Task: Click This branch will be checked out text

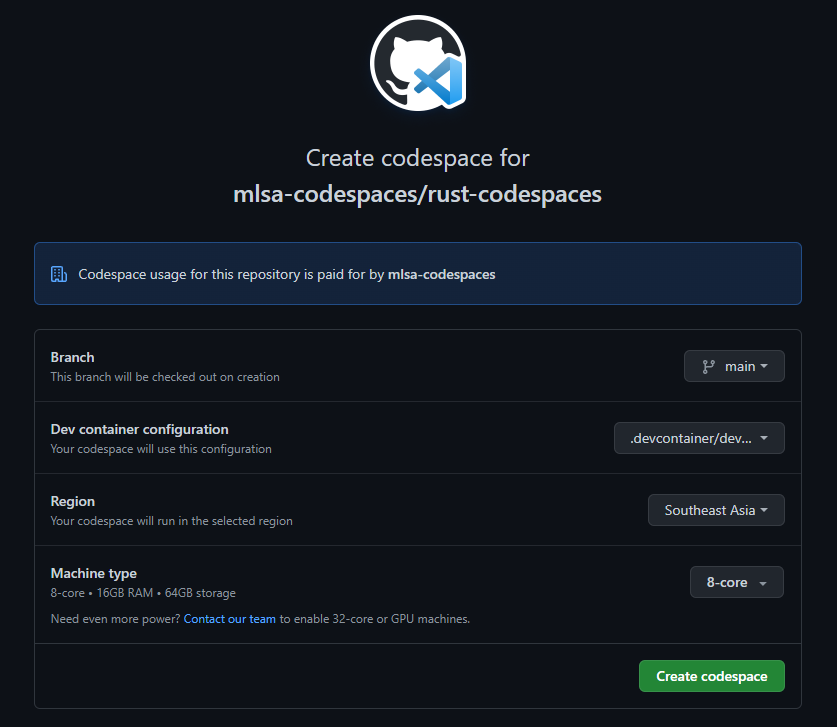Action: (x=165, y=377)
